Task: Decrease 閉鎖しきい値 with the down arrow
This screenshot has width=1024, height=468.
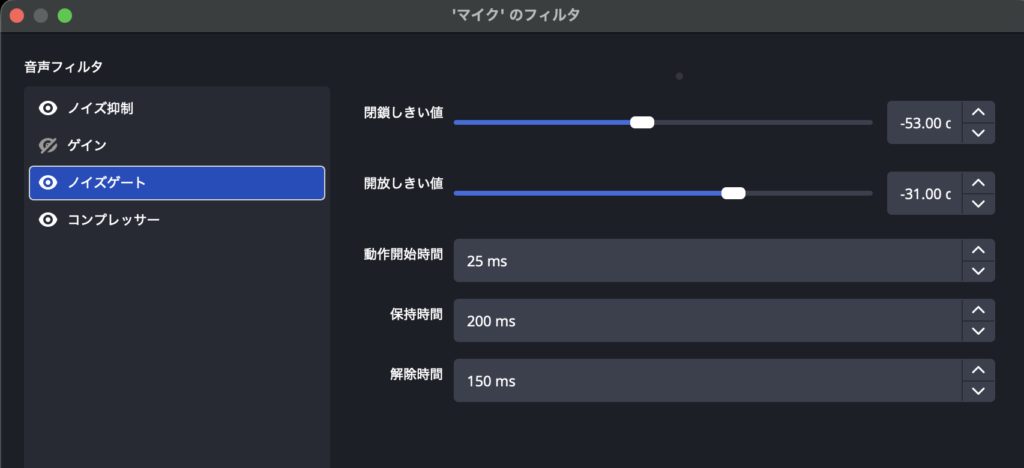Action: (x=977, y=134)
